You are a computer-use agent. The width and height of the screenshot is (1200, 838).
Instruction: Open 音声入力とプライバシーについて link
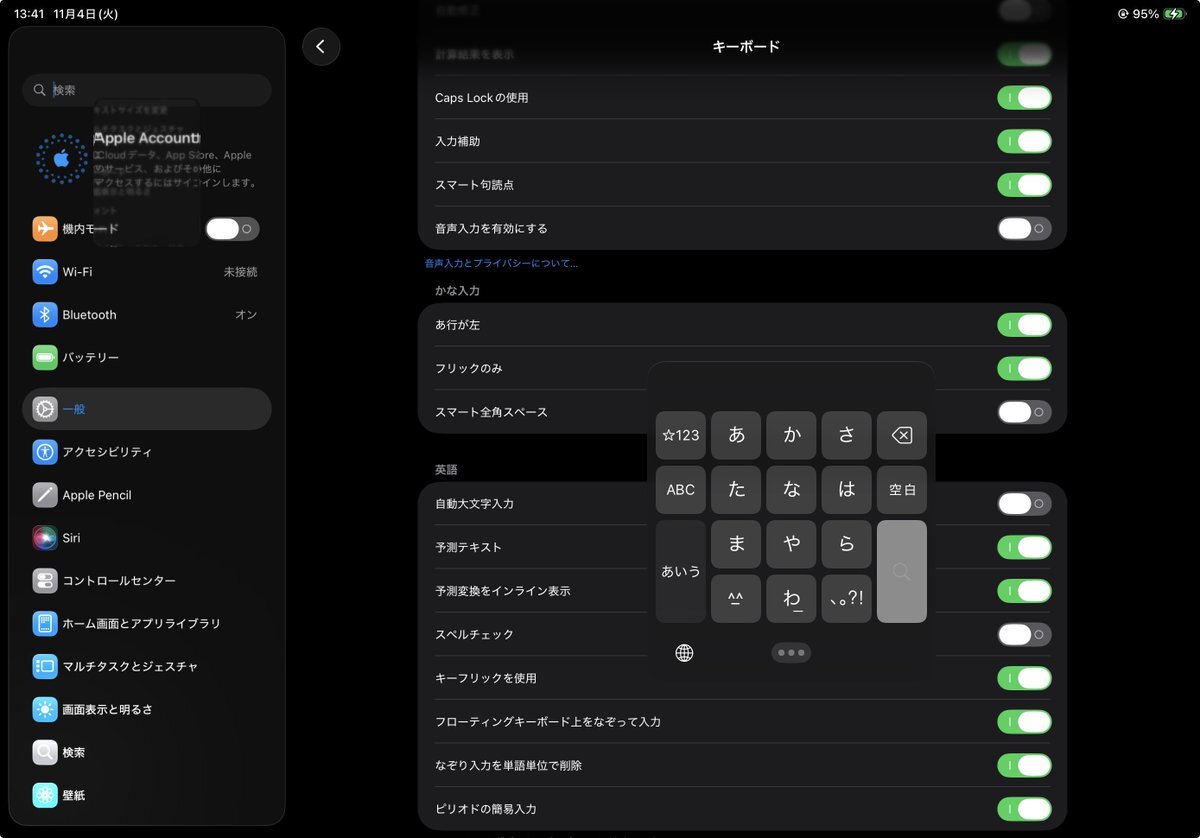click(501, 264)
